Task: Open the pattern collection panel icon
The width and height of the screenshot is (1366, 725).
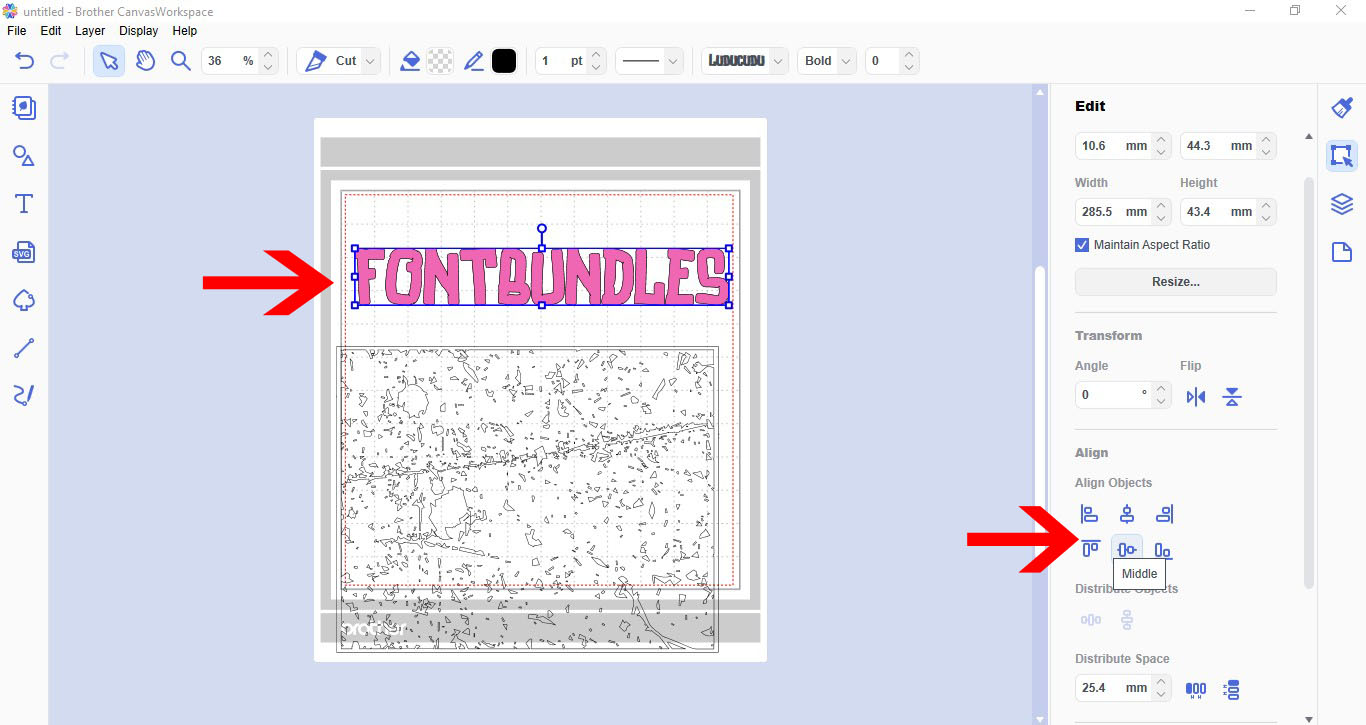Action: pyautogui.click(x=24, y=108)
